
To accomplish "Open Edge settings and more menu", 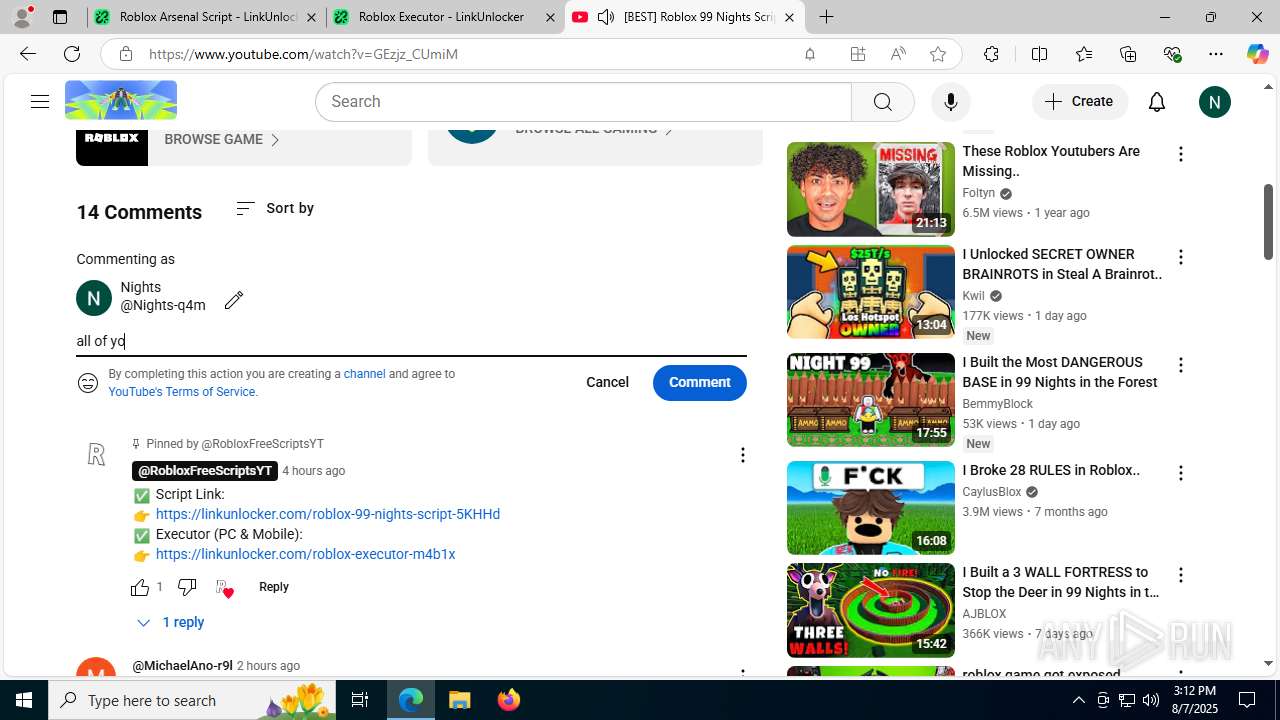I will coord(1216,54).
